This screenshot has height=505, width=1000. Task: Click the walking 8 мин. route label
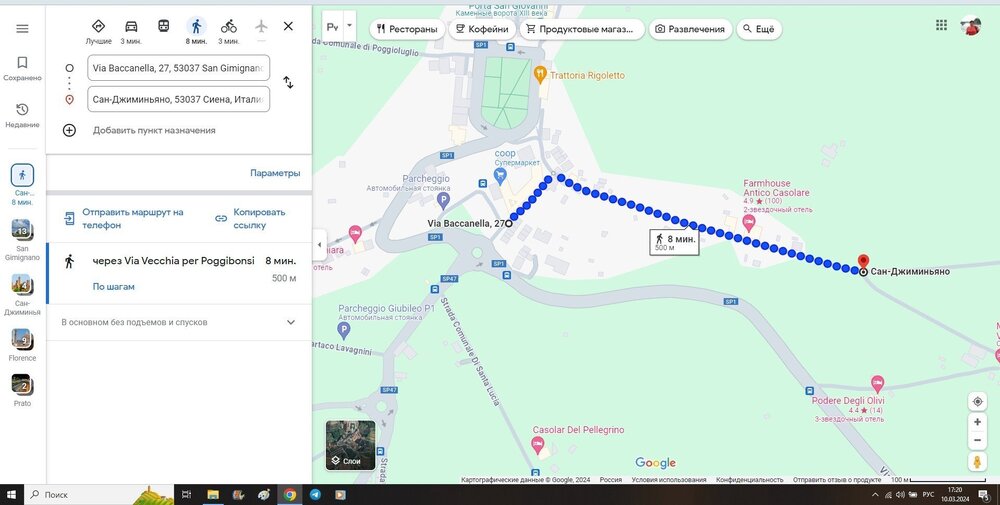(x=675, y=242)
